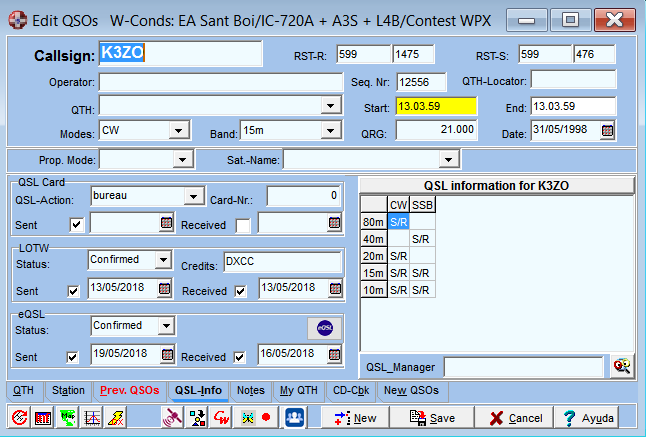Open the Map icon in bottom toolbar
This screenshot has width=646, height=437.
click(67, 418)
